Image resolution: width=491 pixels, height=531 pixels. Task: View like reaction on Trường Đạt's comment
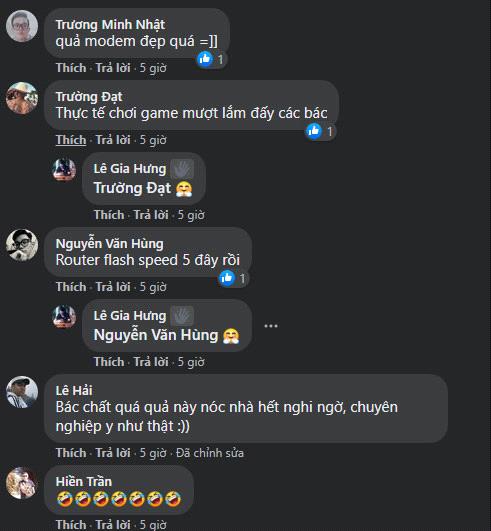(314, 131)
